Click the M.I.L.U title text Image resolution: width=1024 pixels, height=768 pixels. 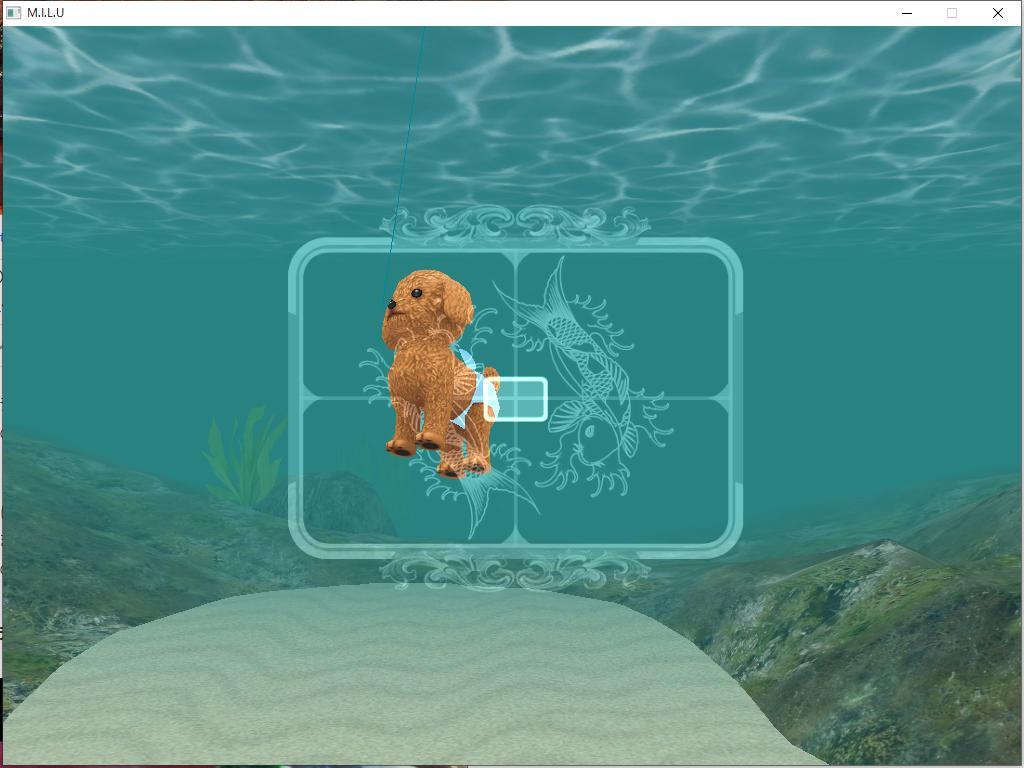tap(46, 13)
